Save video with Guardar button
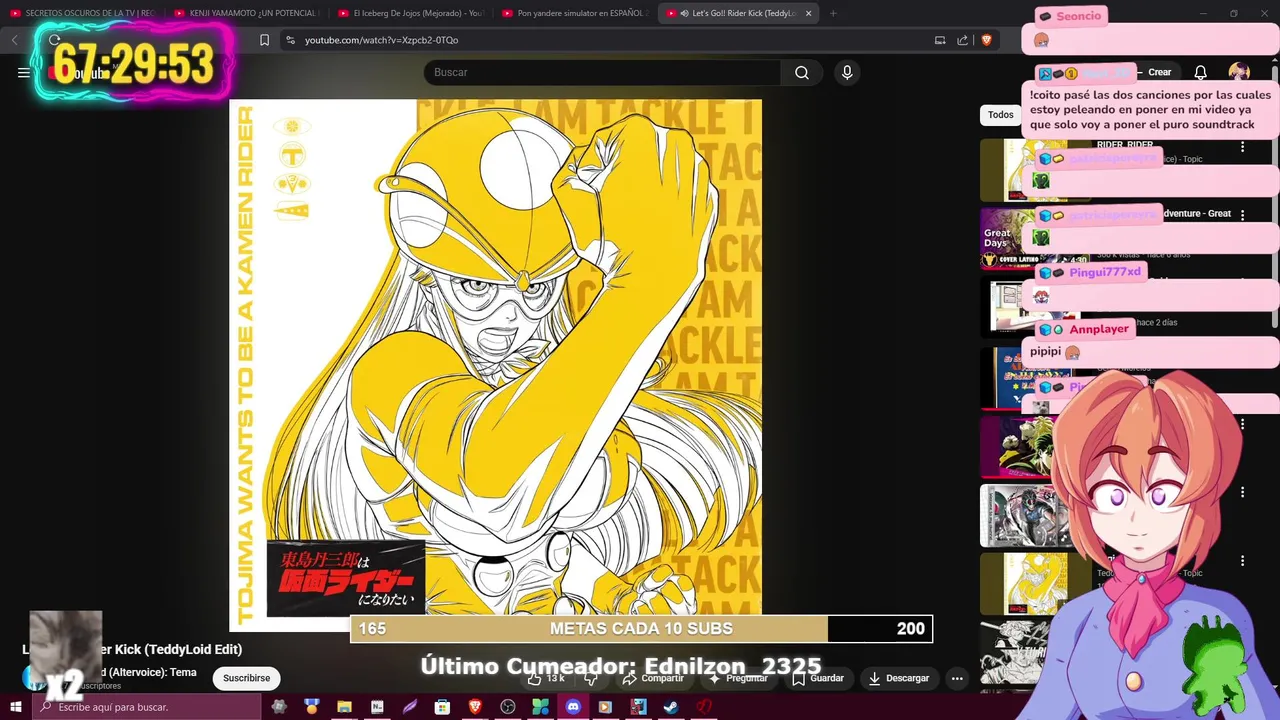The width and height of the screenshot is (1280, 720). tap(818, 678)
